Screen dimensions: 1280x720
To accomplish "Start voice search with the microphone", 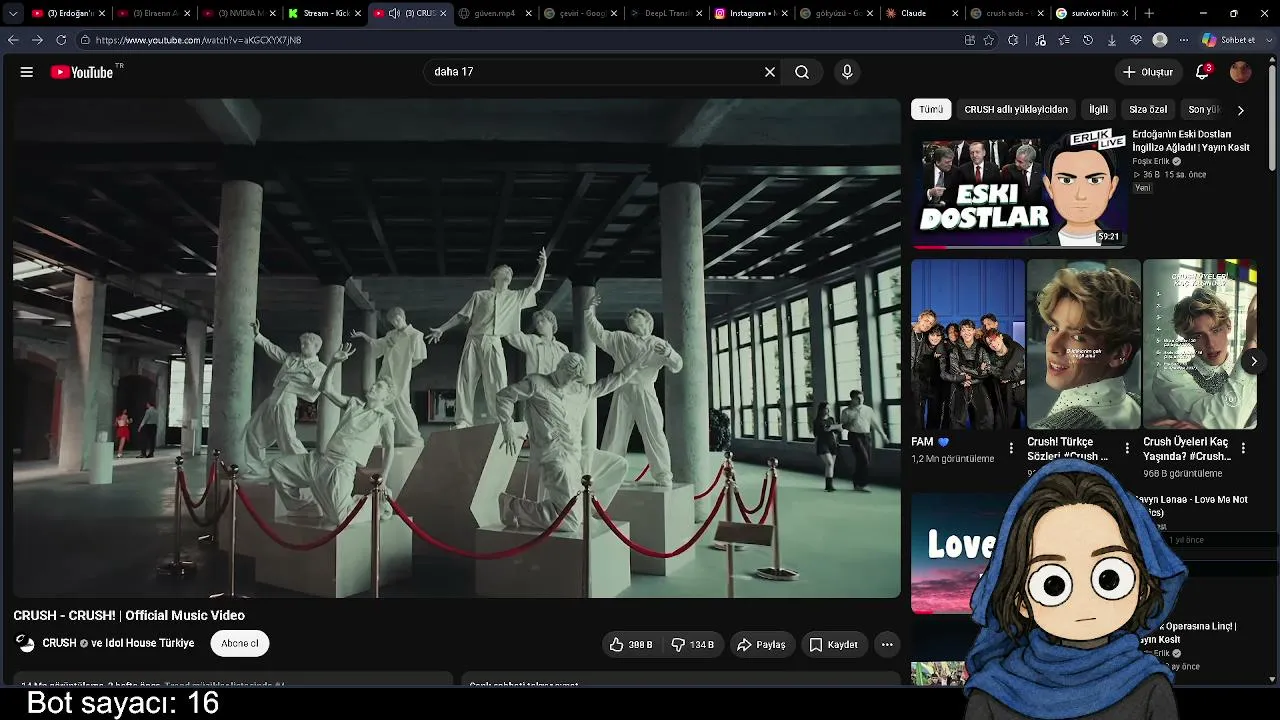I will (x=847, y=72).
